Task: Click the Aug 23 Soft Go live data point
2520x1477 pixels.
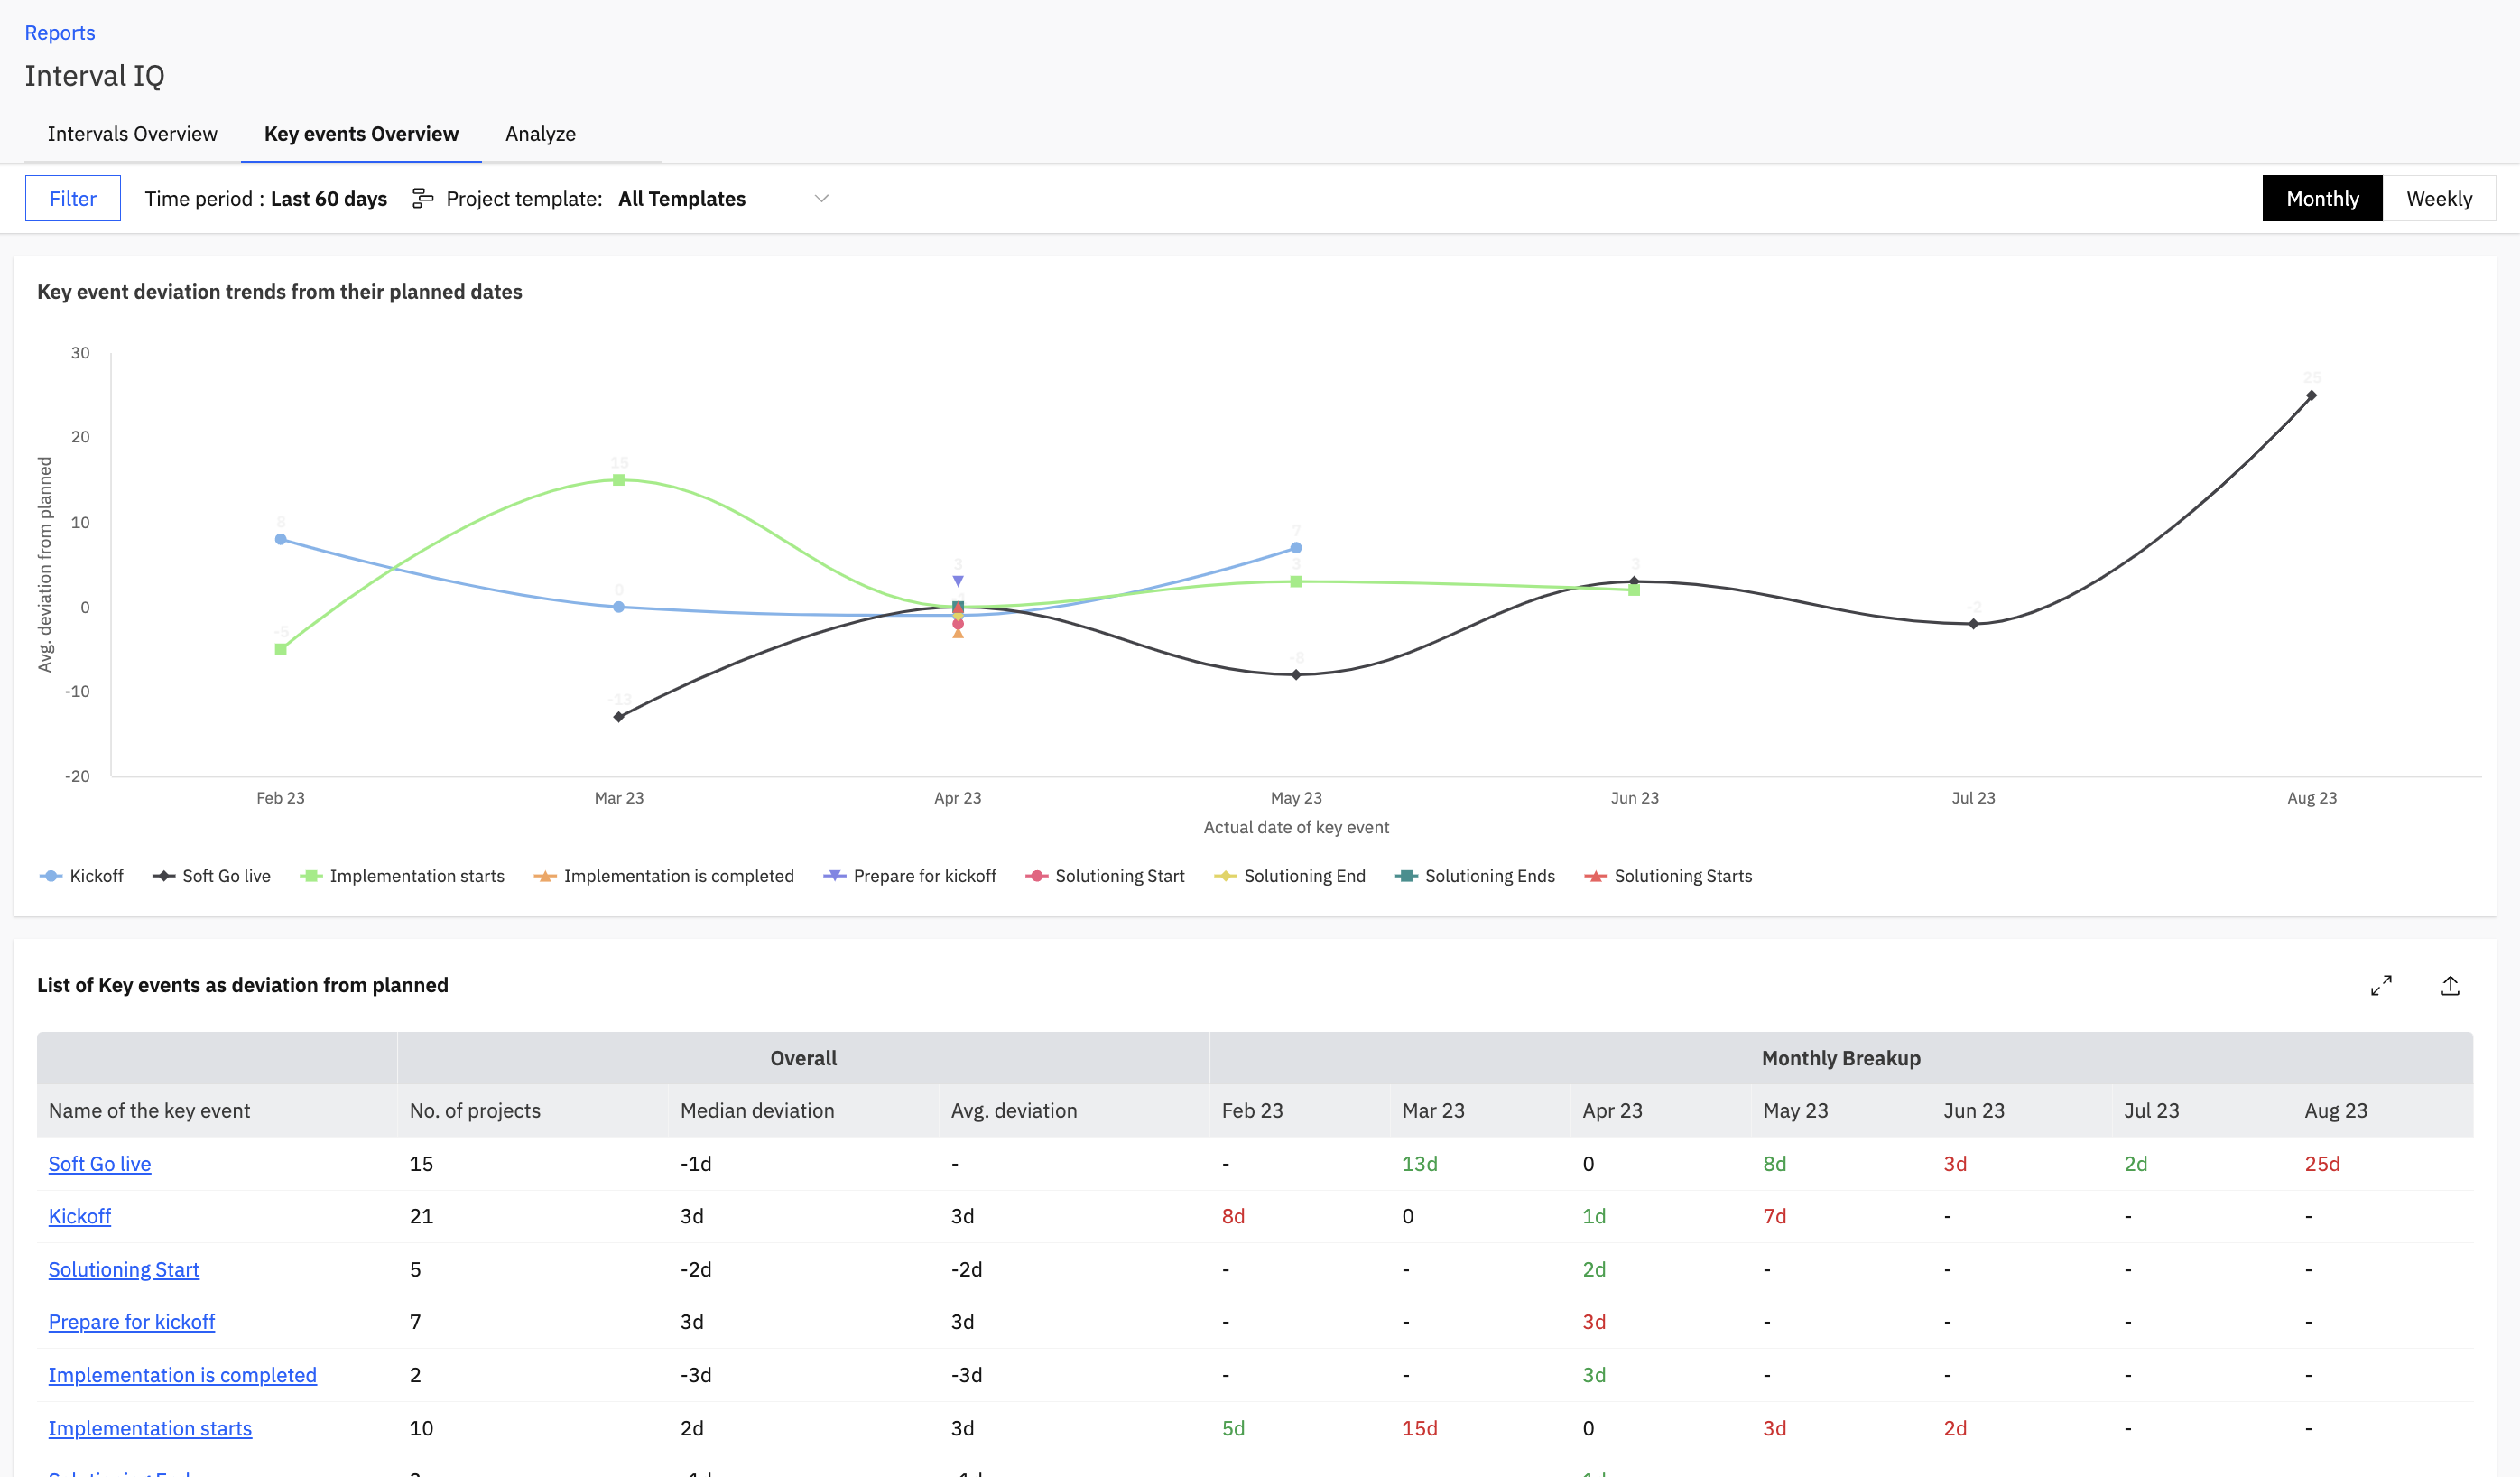Action: pos(2311,396)
